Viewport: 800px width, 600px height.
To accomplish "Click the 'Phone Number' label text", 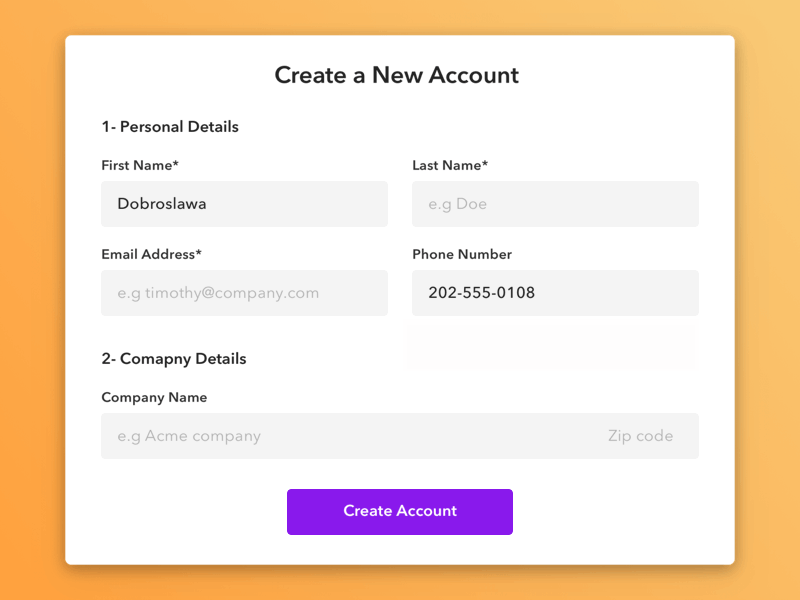I will pos(462,254).
